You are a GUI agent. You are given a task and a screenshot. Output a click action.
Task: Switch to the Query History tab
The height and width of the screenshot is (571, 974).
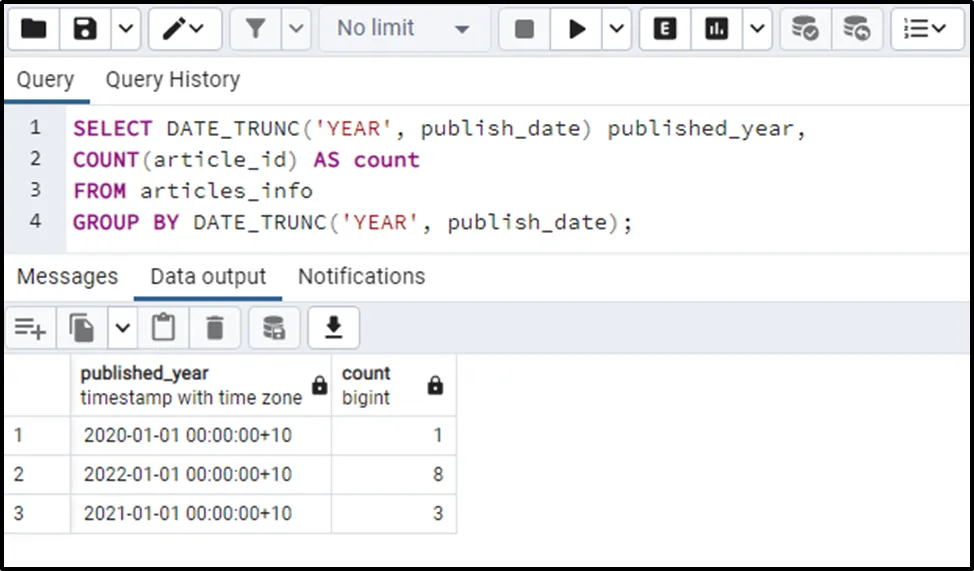[x=172, y=80]
